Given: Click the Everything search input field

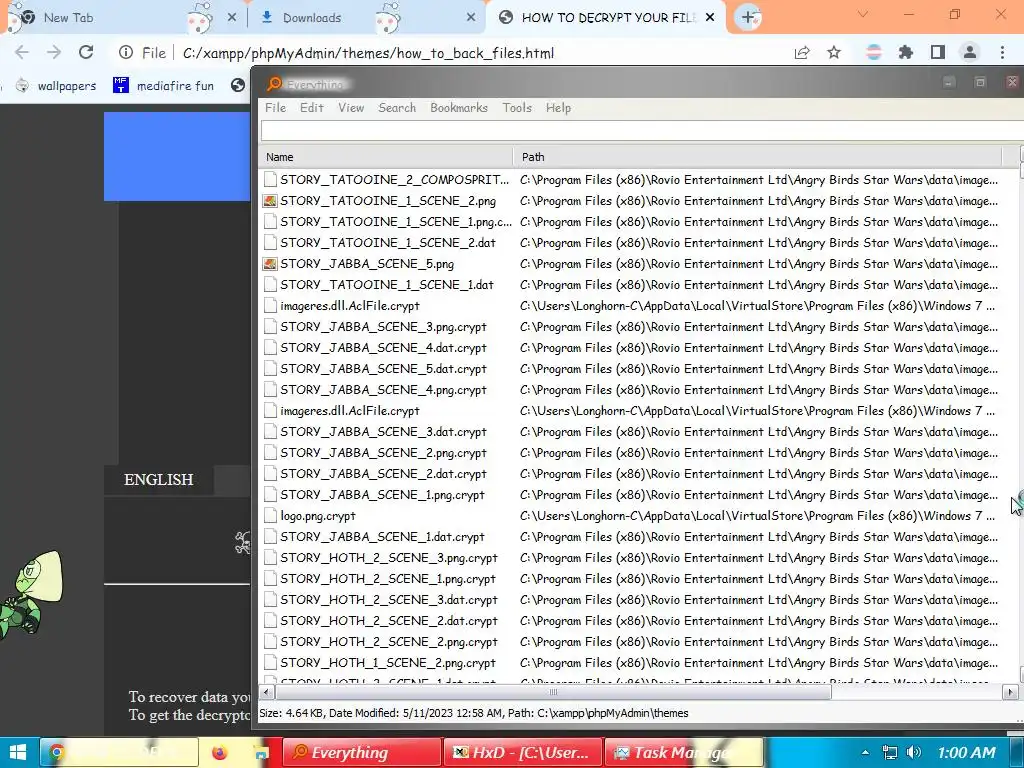Looking at the screenshot, I should click(x=642, y=131).
